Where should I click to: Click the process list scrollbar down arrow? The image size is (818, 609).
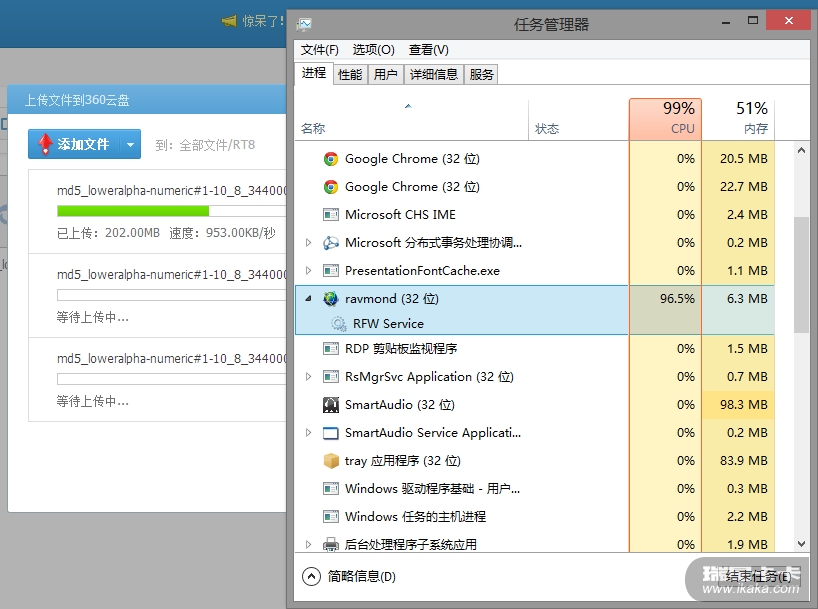click(801, 544)
